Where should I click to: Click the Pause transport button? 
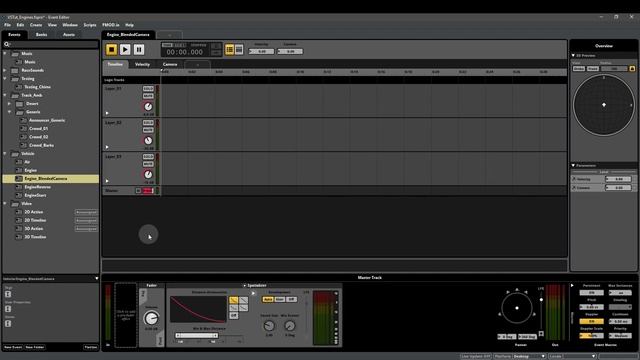pos(139,49)
